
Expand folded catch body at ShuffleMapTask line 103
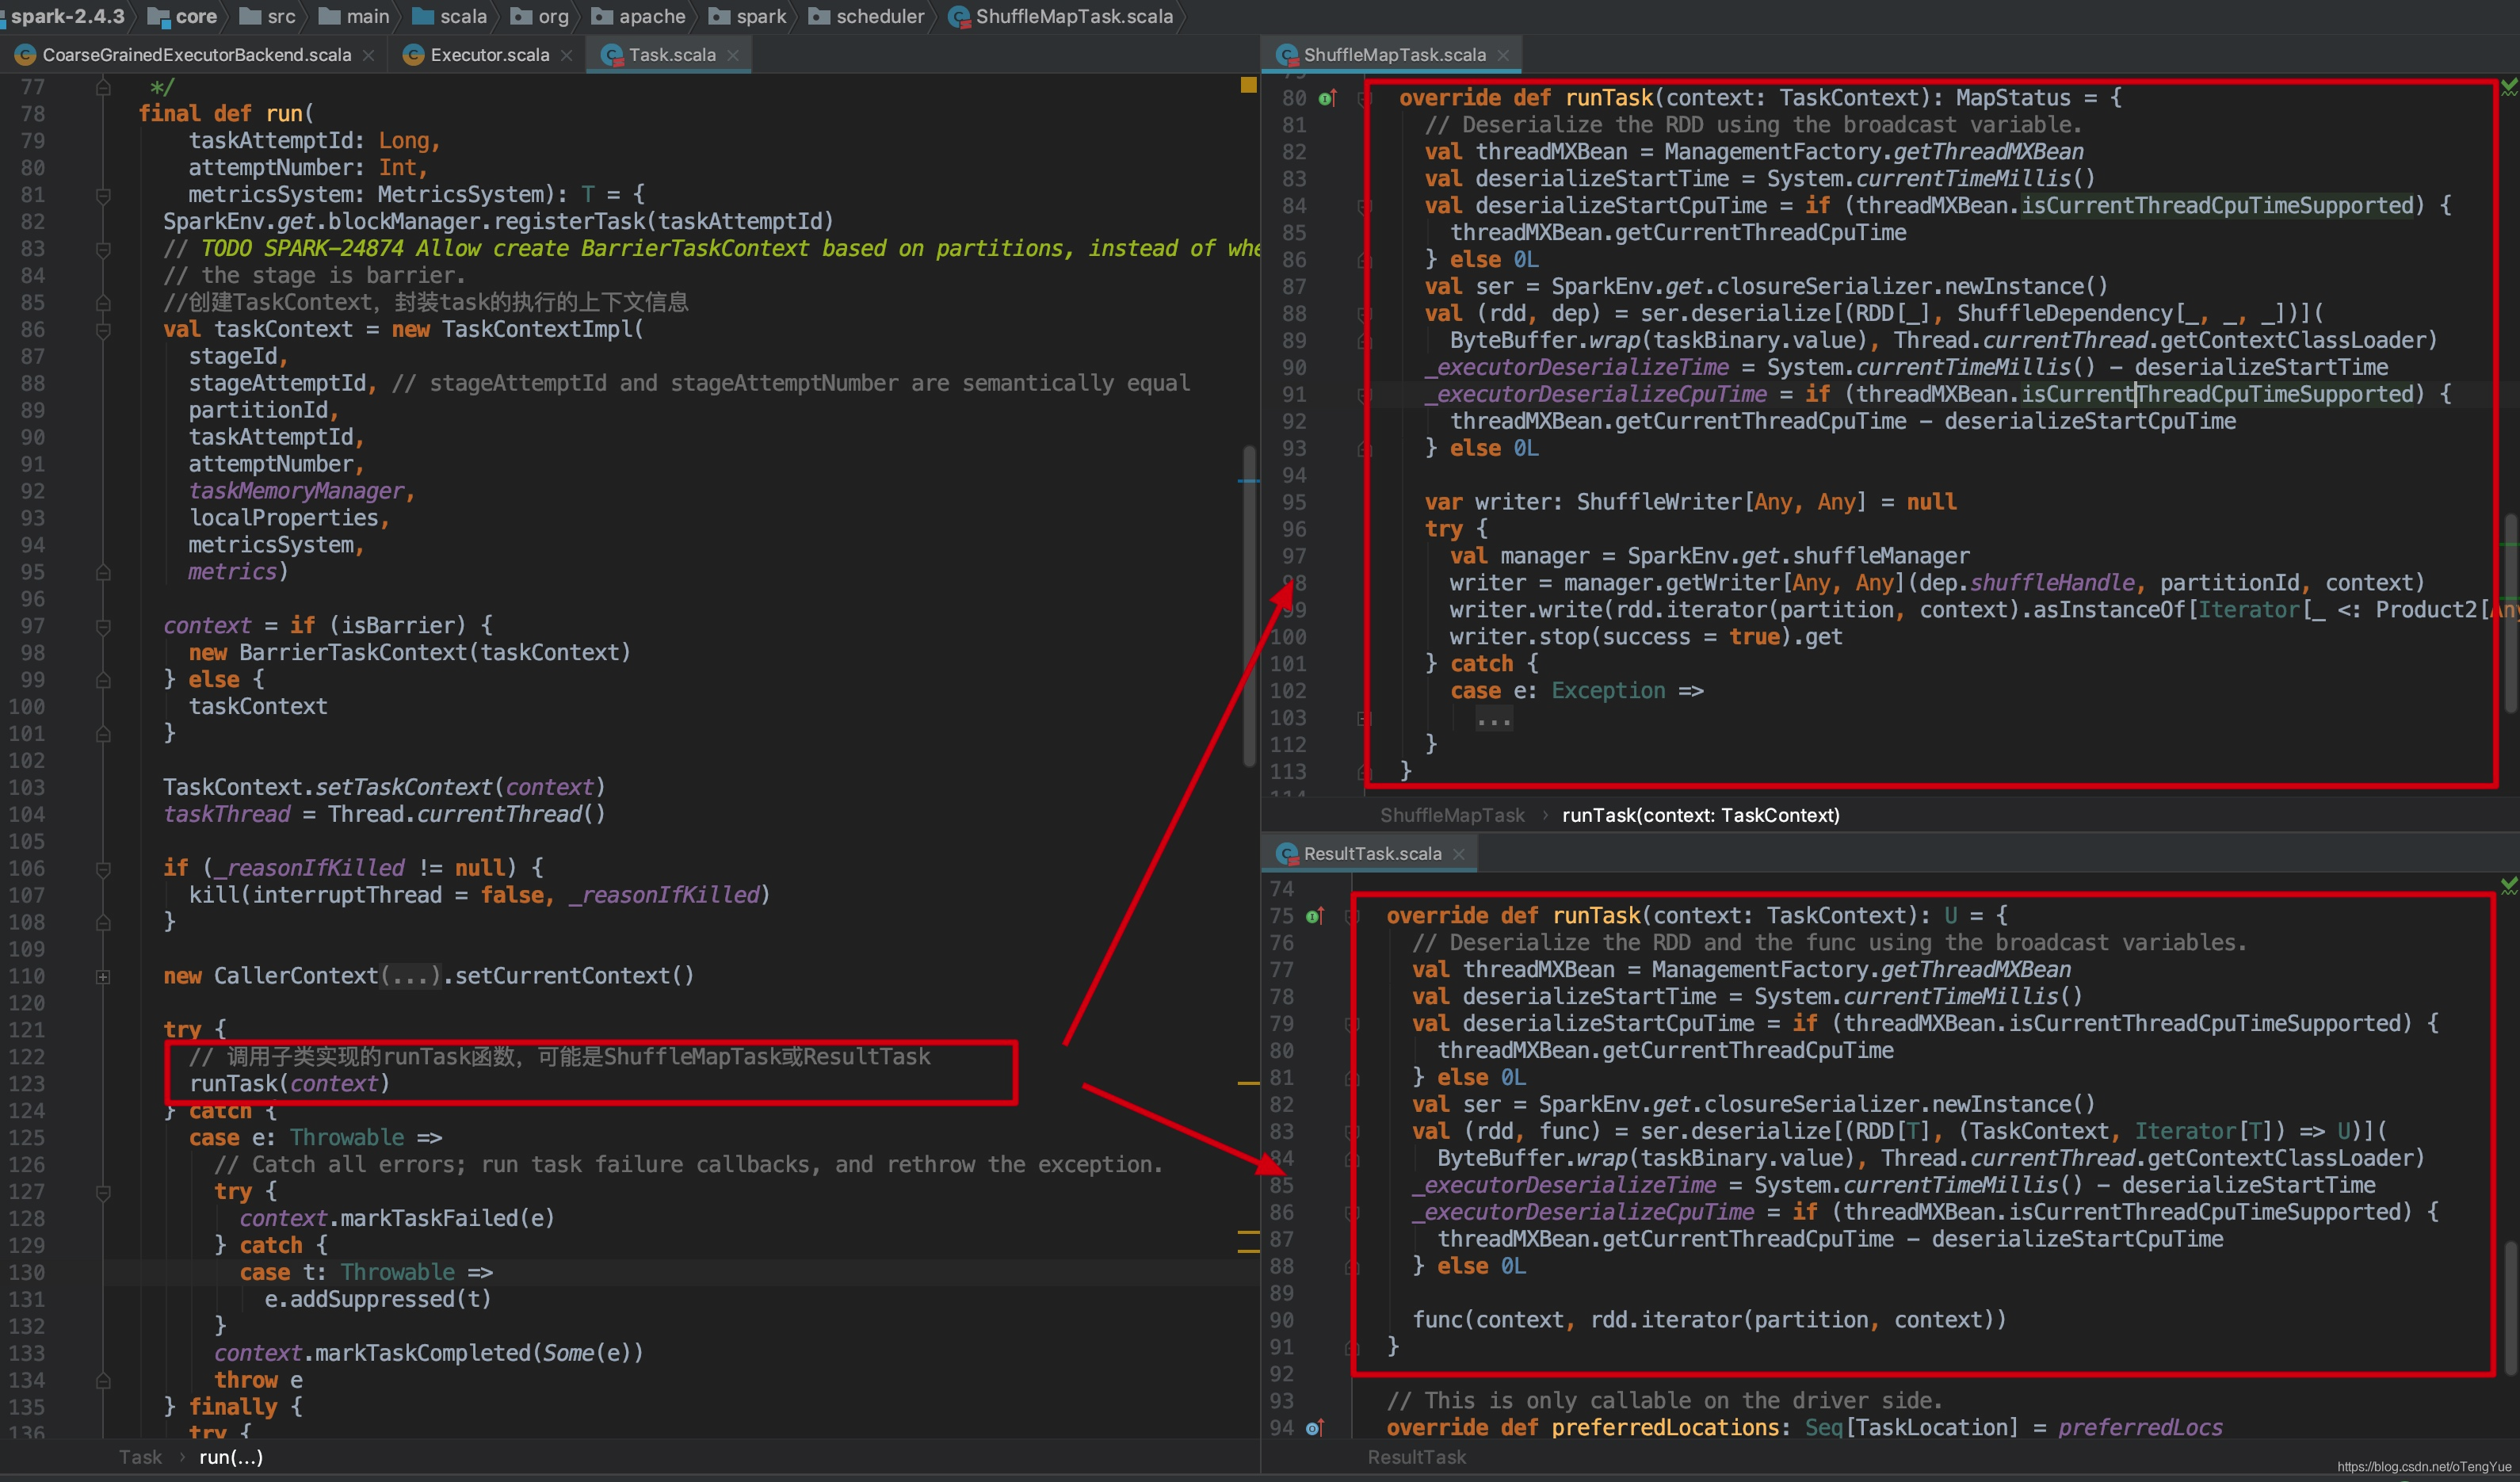pos(1363,718)
